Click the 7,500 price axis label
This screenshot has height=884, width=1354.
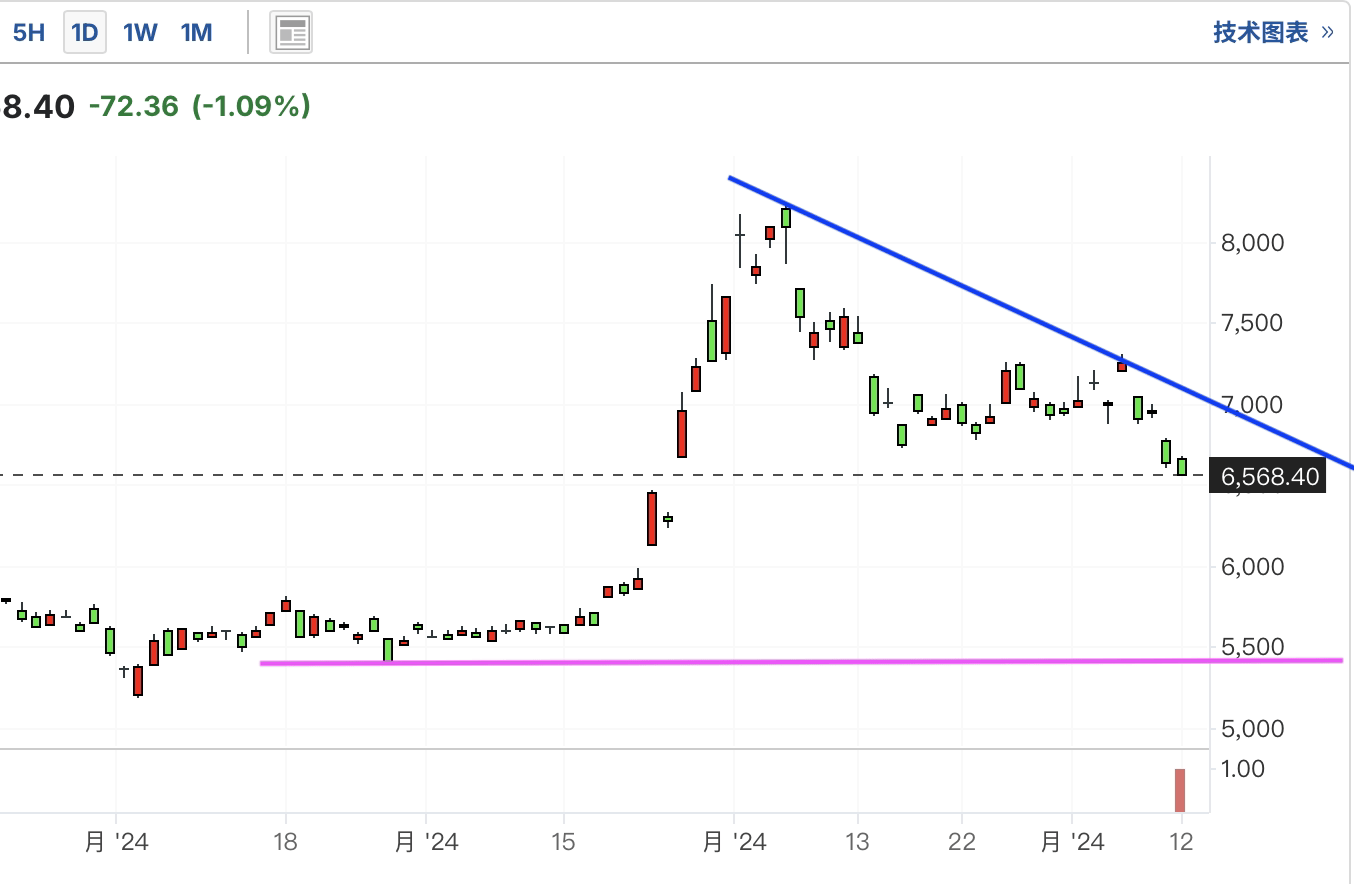coord(1252,323)
